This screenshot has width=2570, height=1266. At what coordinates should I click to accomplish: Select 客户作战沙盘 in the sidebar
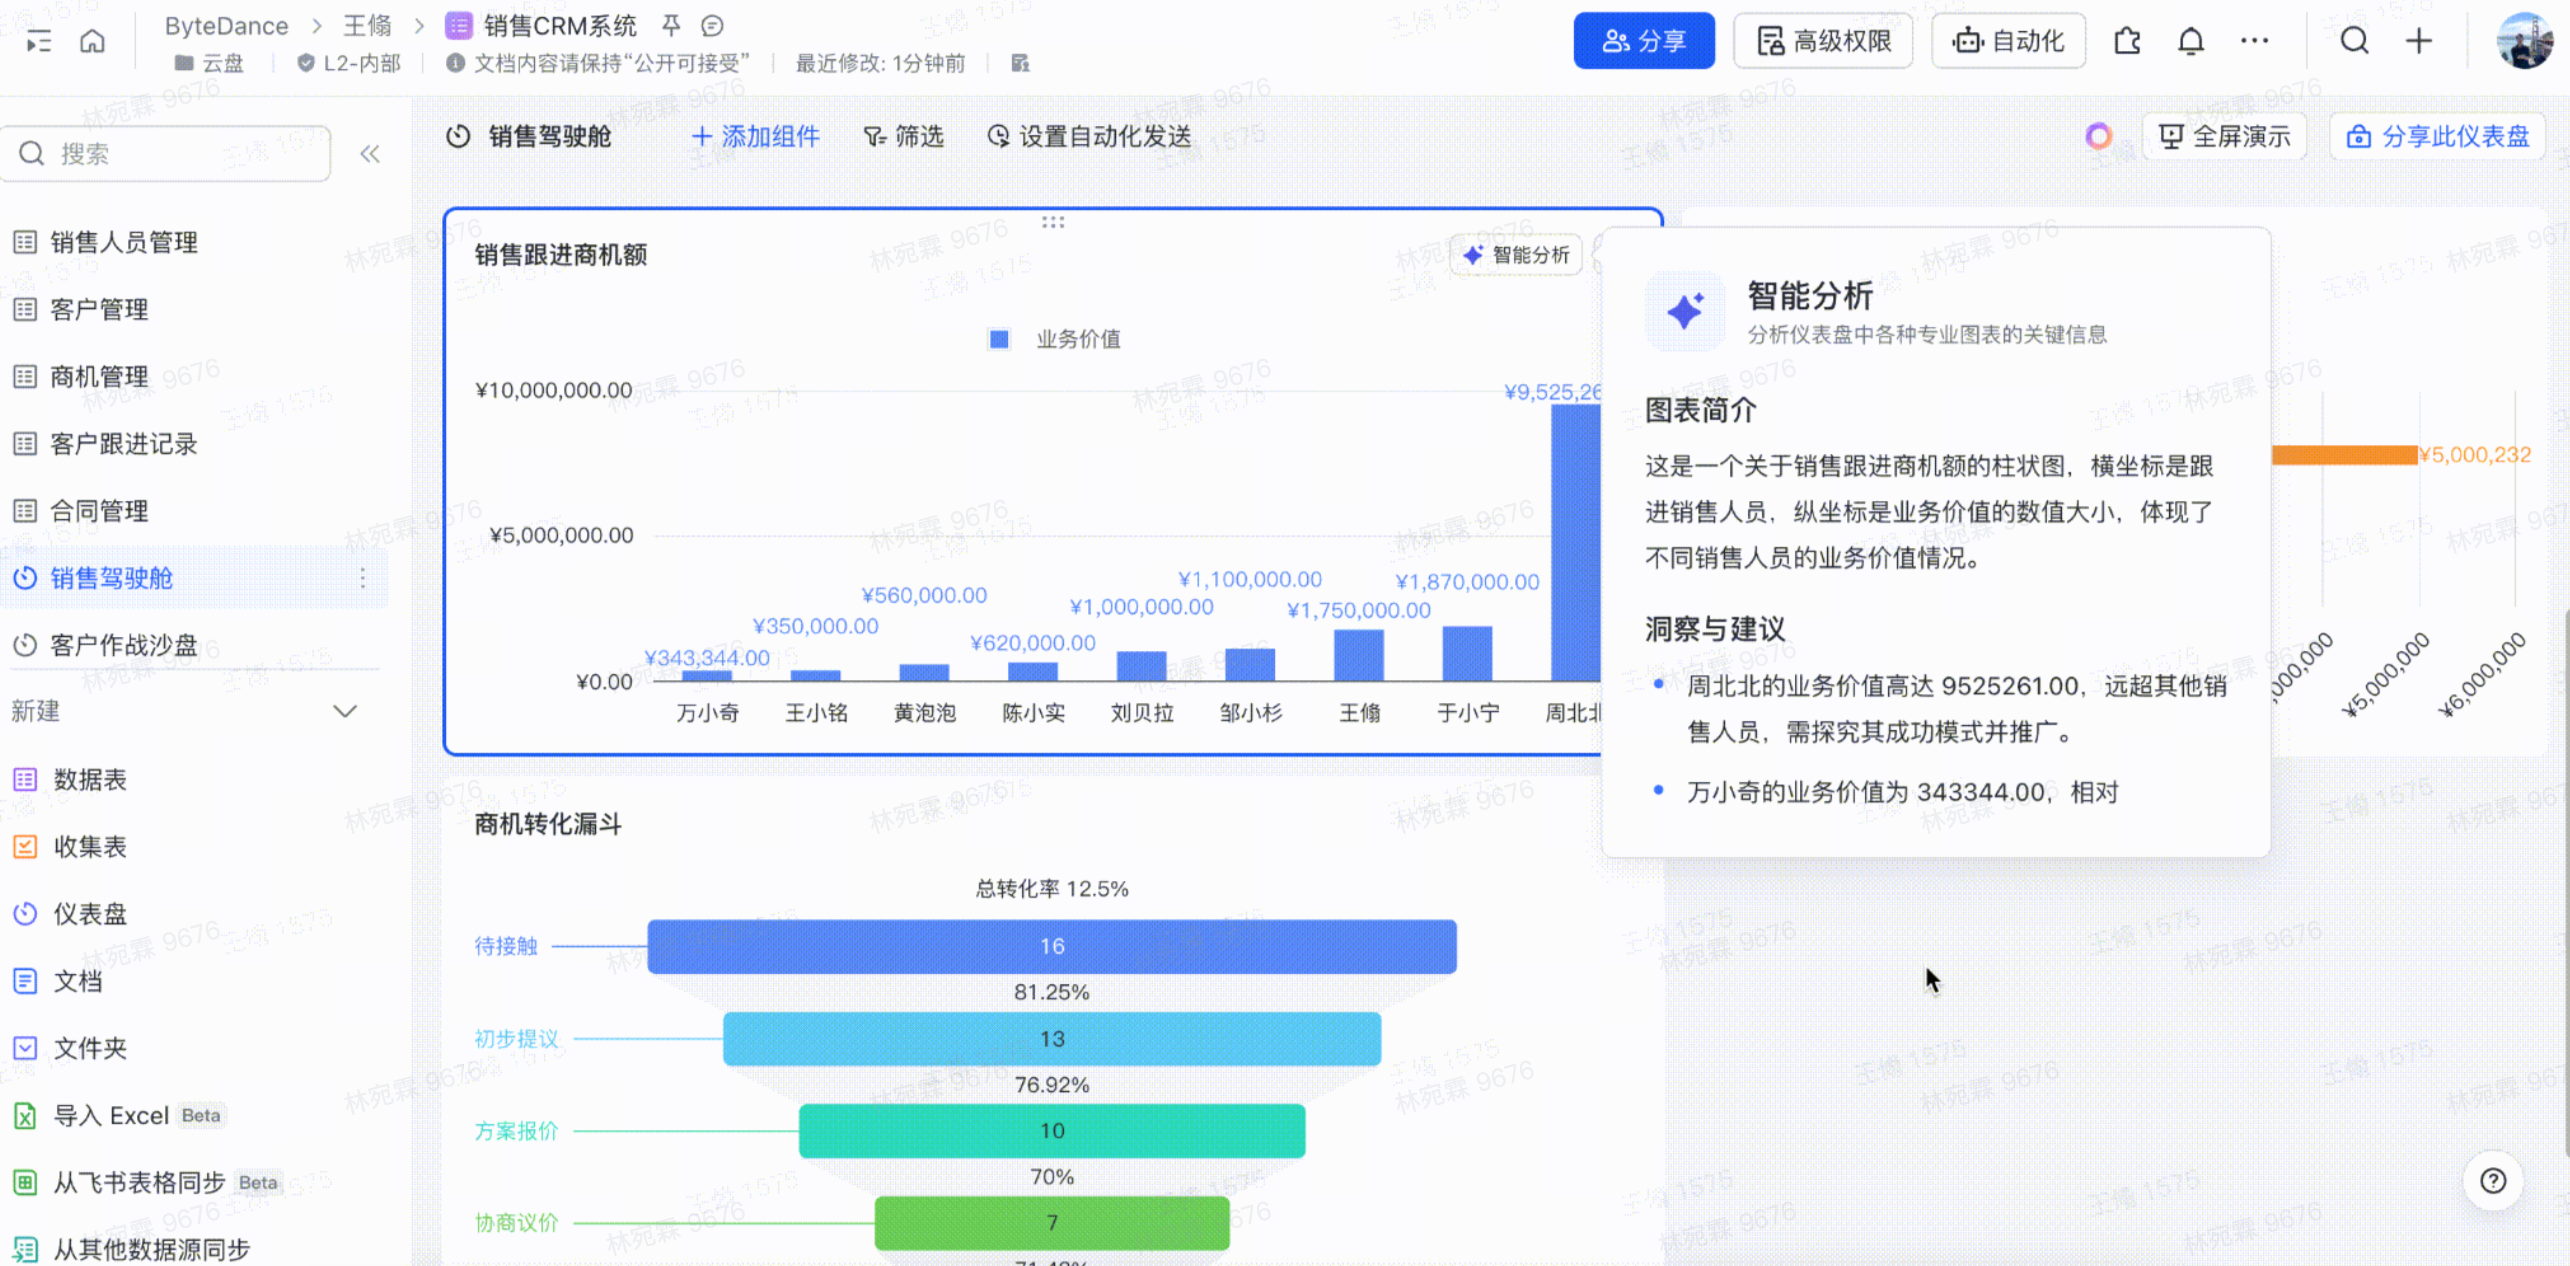(x=123, y=645)
